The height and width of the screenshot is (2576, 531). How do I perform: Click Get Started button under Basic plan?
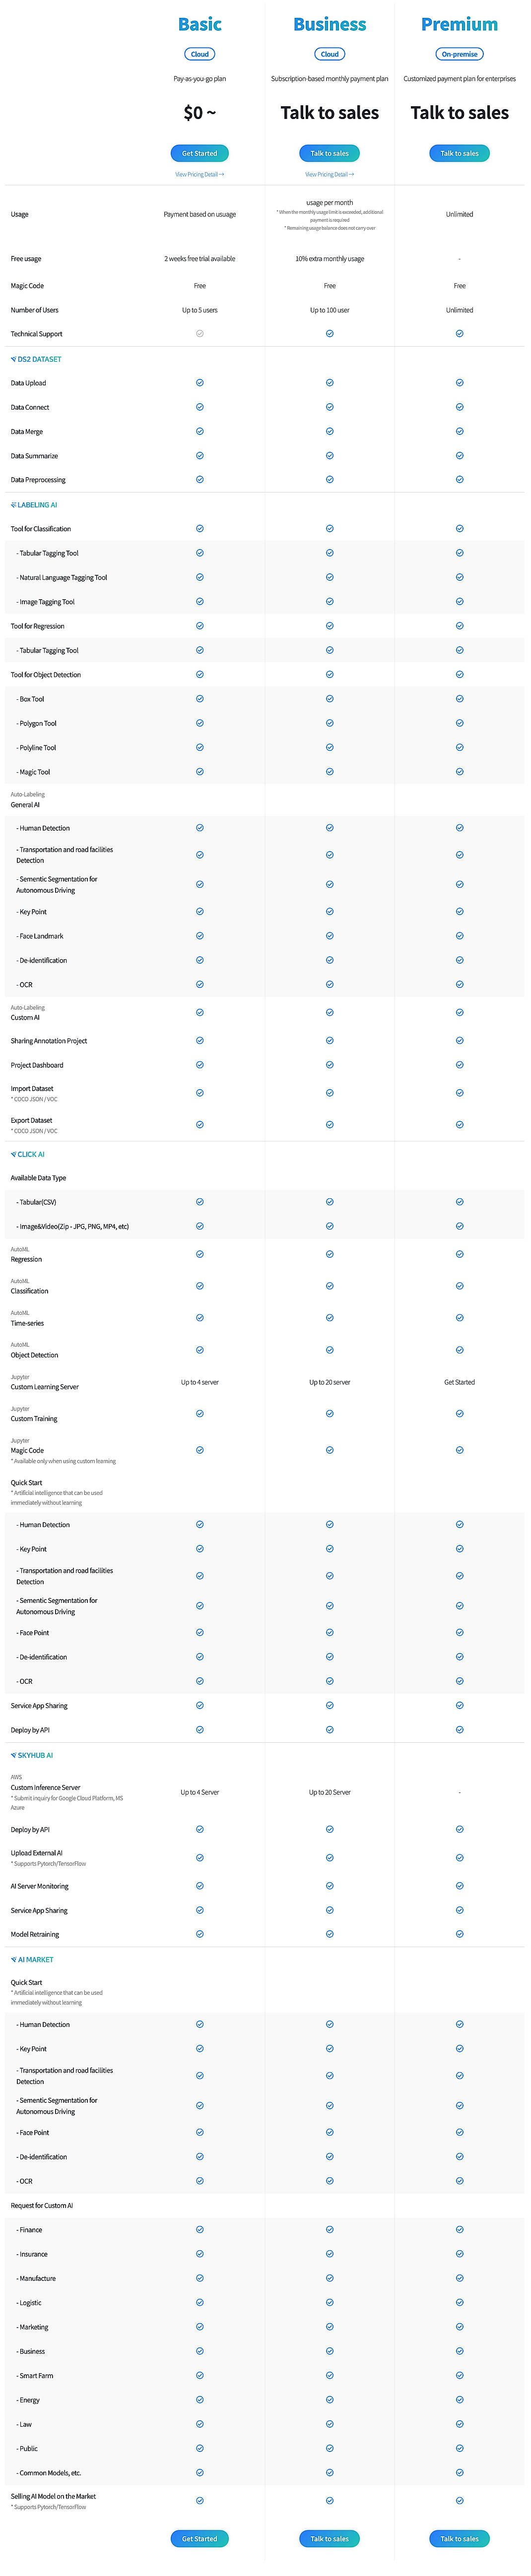tap(199, 153)
